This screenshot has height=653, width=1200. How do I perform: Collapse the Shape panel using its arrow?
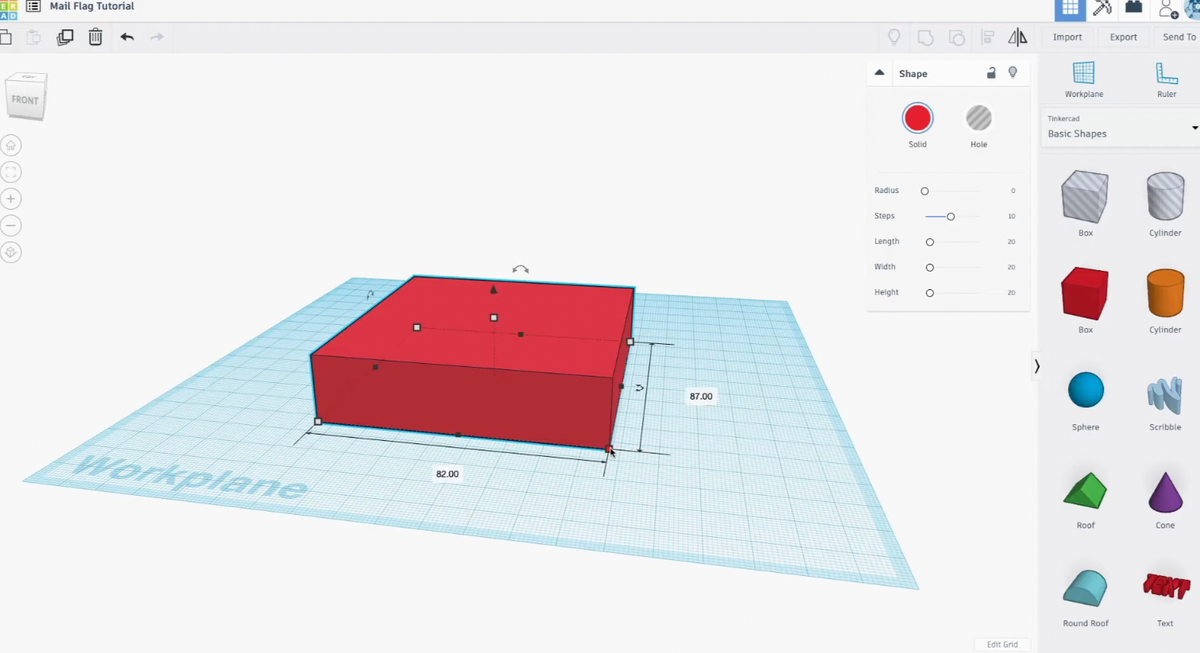click(x=878, y=72)
